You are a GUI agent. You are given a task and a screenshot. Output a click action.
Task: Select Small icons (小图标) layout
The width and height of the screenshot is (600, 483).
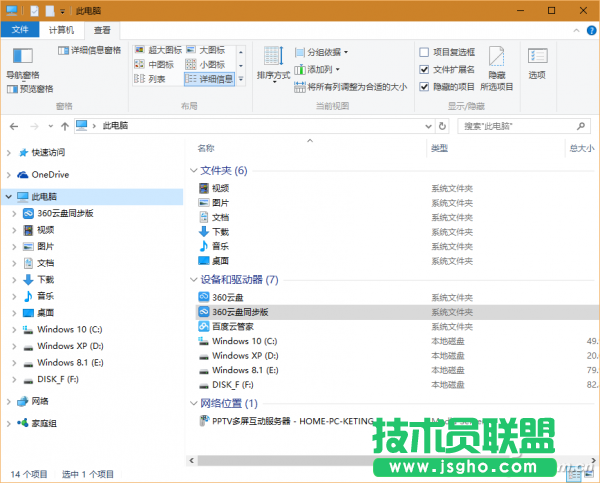coord(205,64)
